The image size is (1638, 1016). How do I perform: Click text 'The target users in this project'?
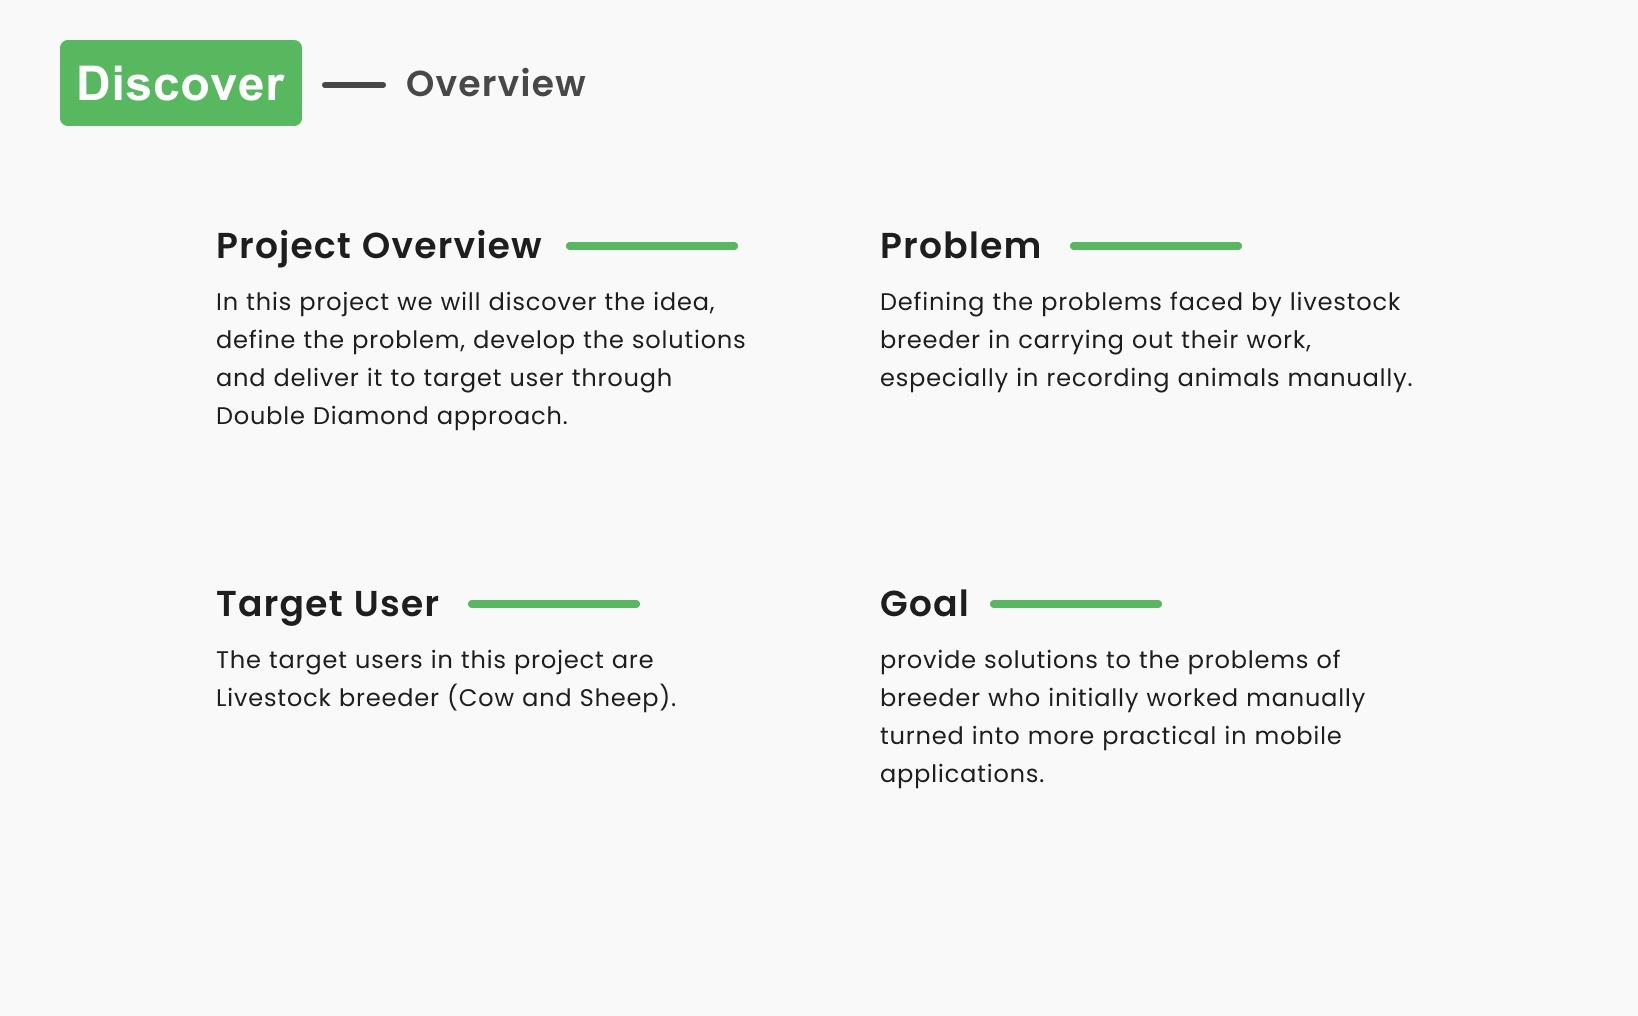[414, 660]
